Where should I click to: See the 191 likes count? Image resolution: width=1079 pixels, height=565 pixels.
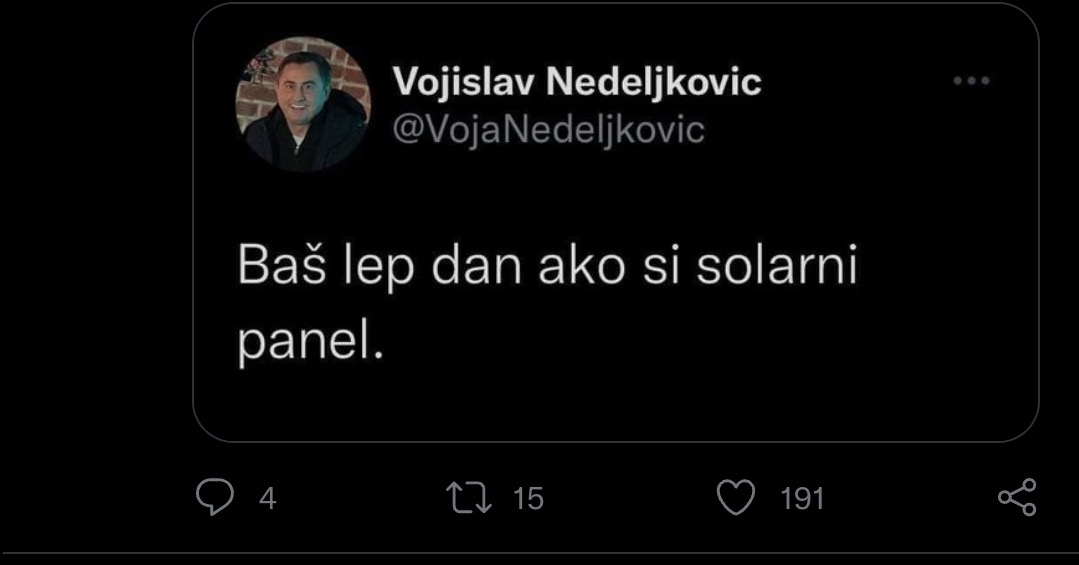(x=801, y=498)
